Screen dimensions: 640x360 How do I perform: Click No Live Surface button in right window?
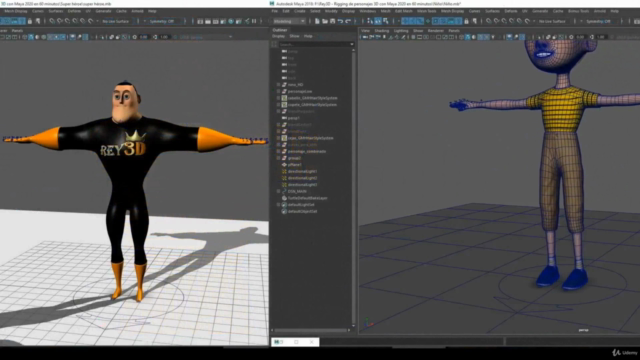552,21
